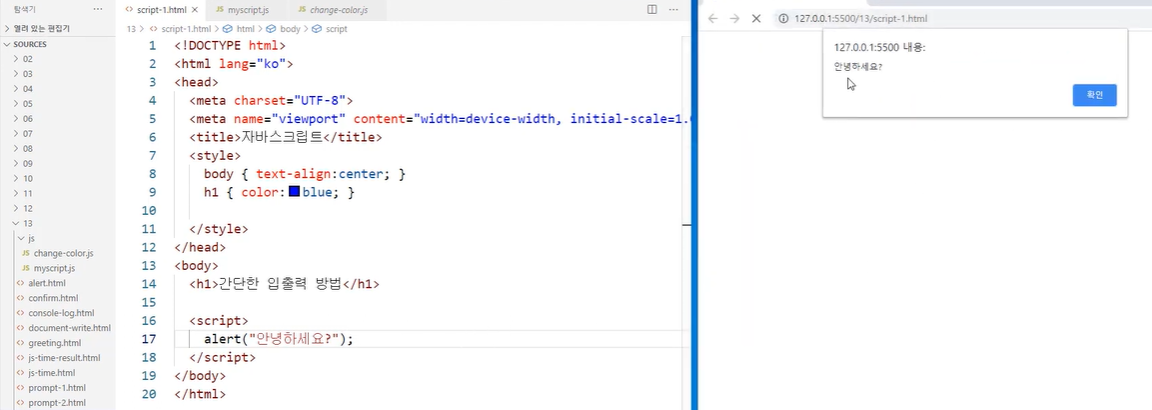Expand folder 07 in the tree

pos(57,134)
